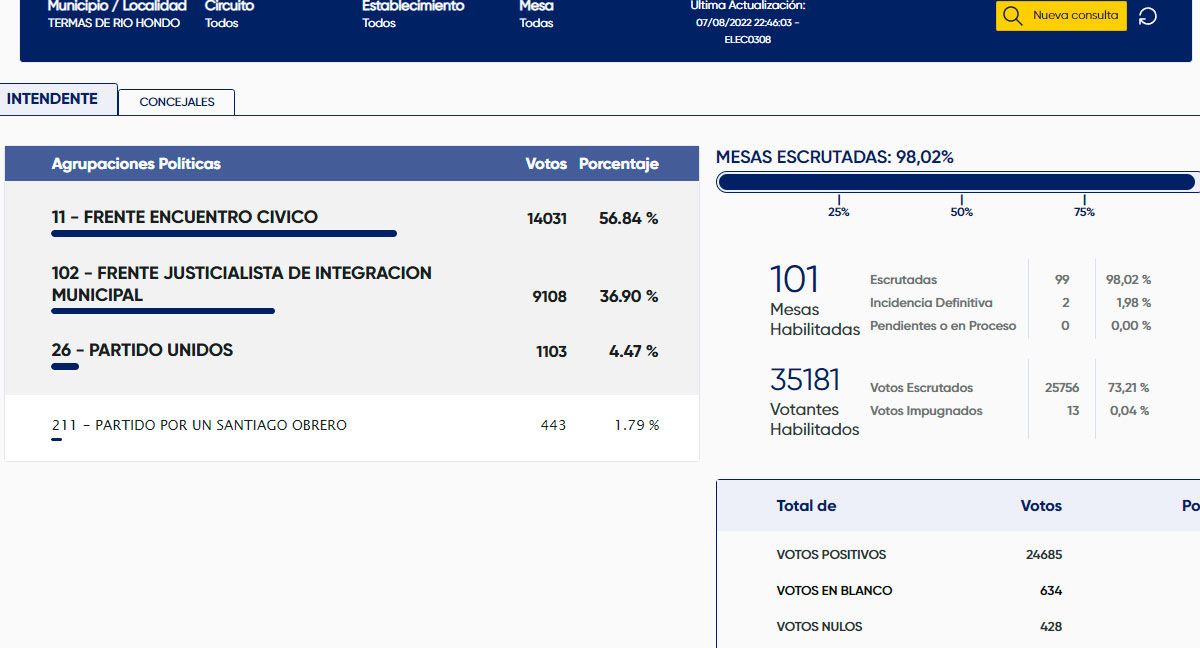1200x648 pixels.
Task: Click 211 - Partido Por Un Santiago Obrero
Action: coord(199,425)
